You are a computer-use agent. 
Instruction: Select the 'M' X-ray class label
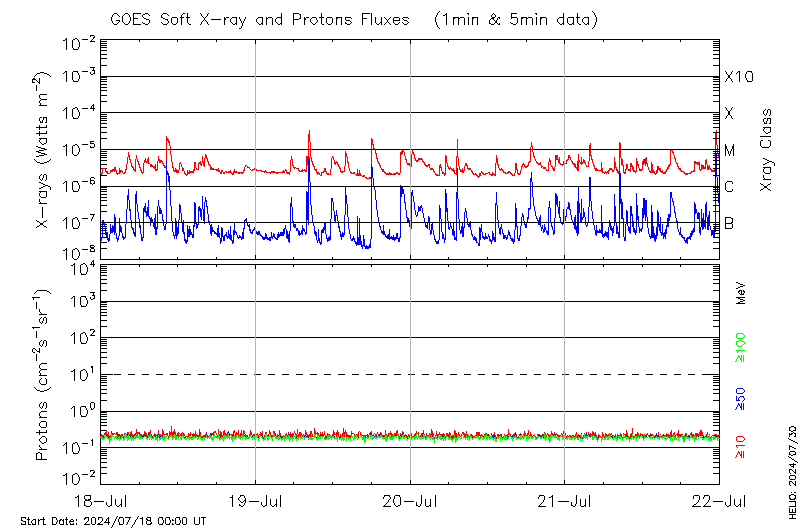click(x=730, y=151)
